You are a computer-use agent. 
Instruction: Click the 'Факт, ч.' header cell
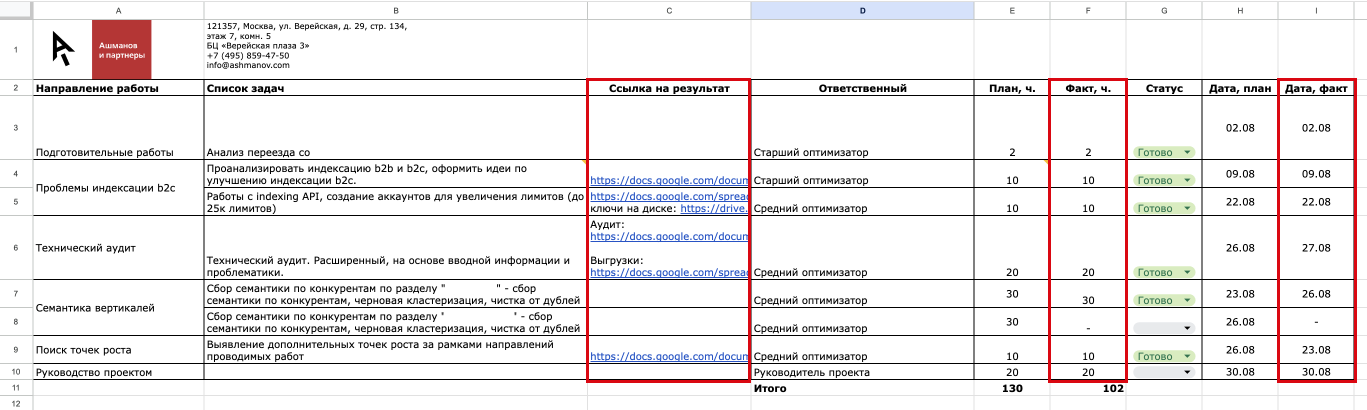click(x=1088, y=88)
